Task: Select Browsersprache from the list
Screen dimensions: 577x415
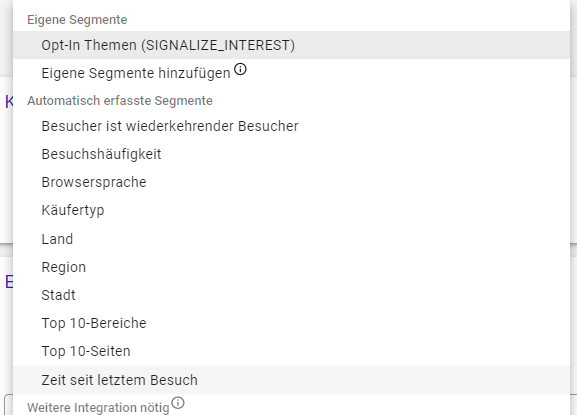Action: pyautogui.click(x=291, y=182)
